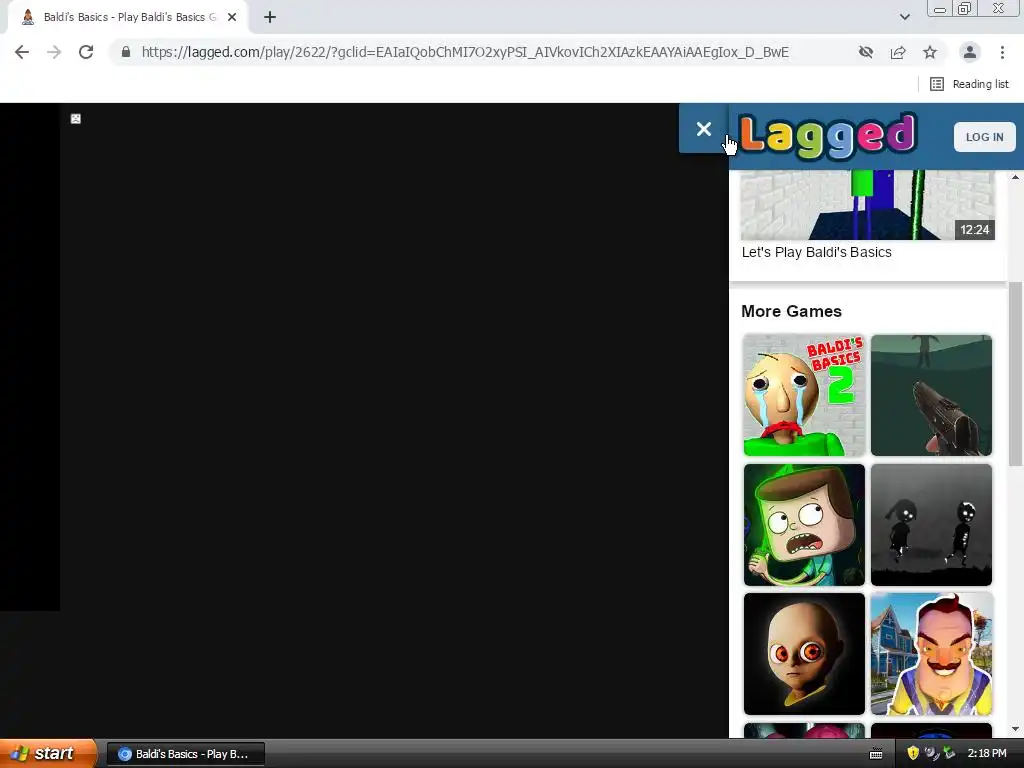This screenshot has height=768, width=1024.
Task: Click the lagged.com URL in the address bar
Action: [465, 52]
